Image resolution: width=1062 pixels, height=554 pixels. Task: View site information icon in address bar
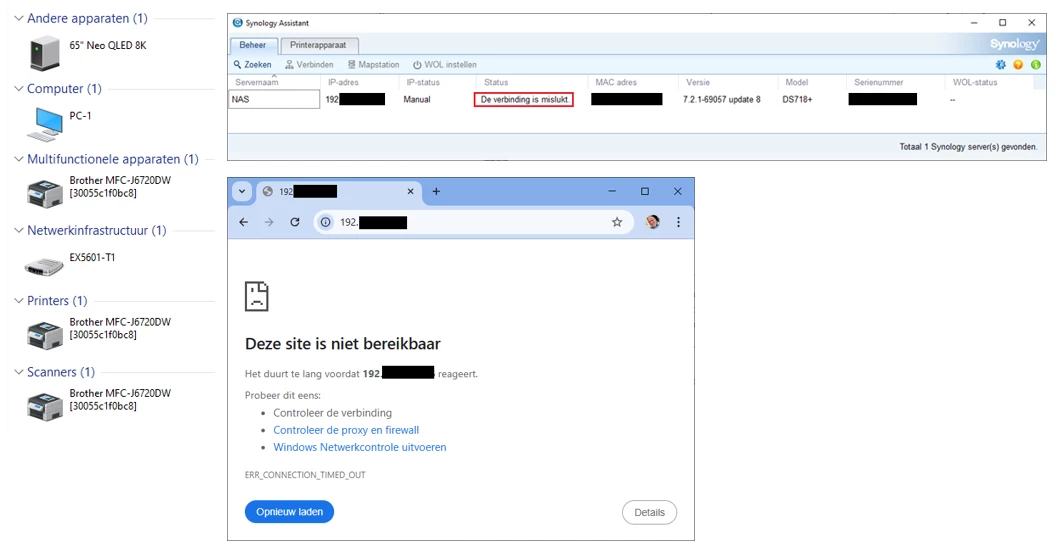(326, 222)
